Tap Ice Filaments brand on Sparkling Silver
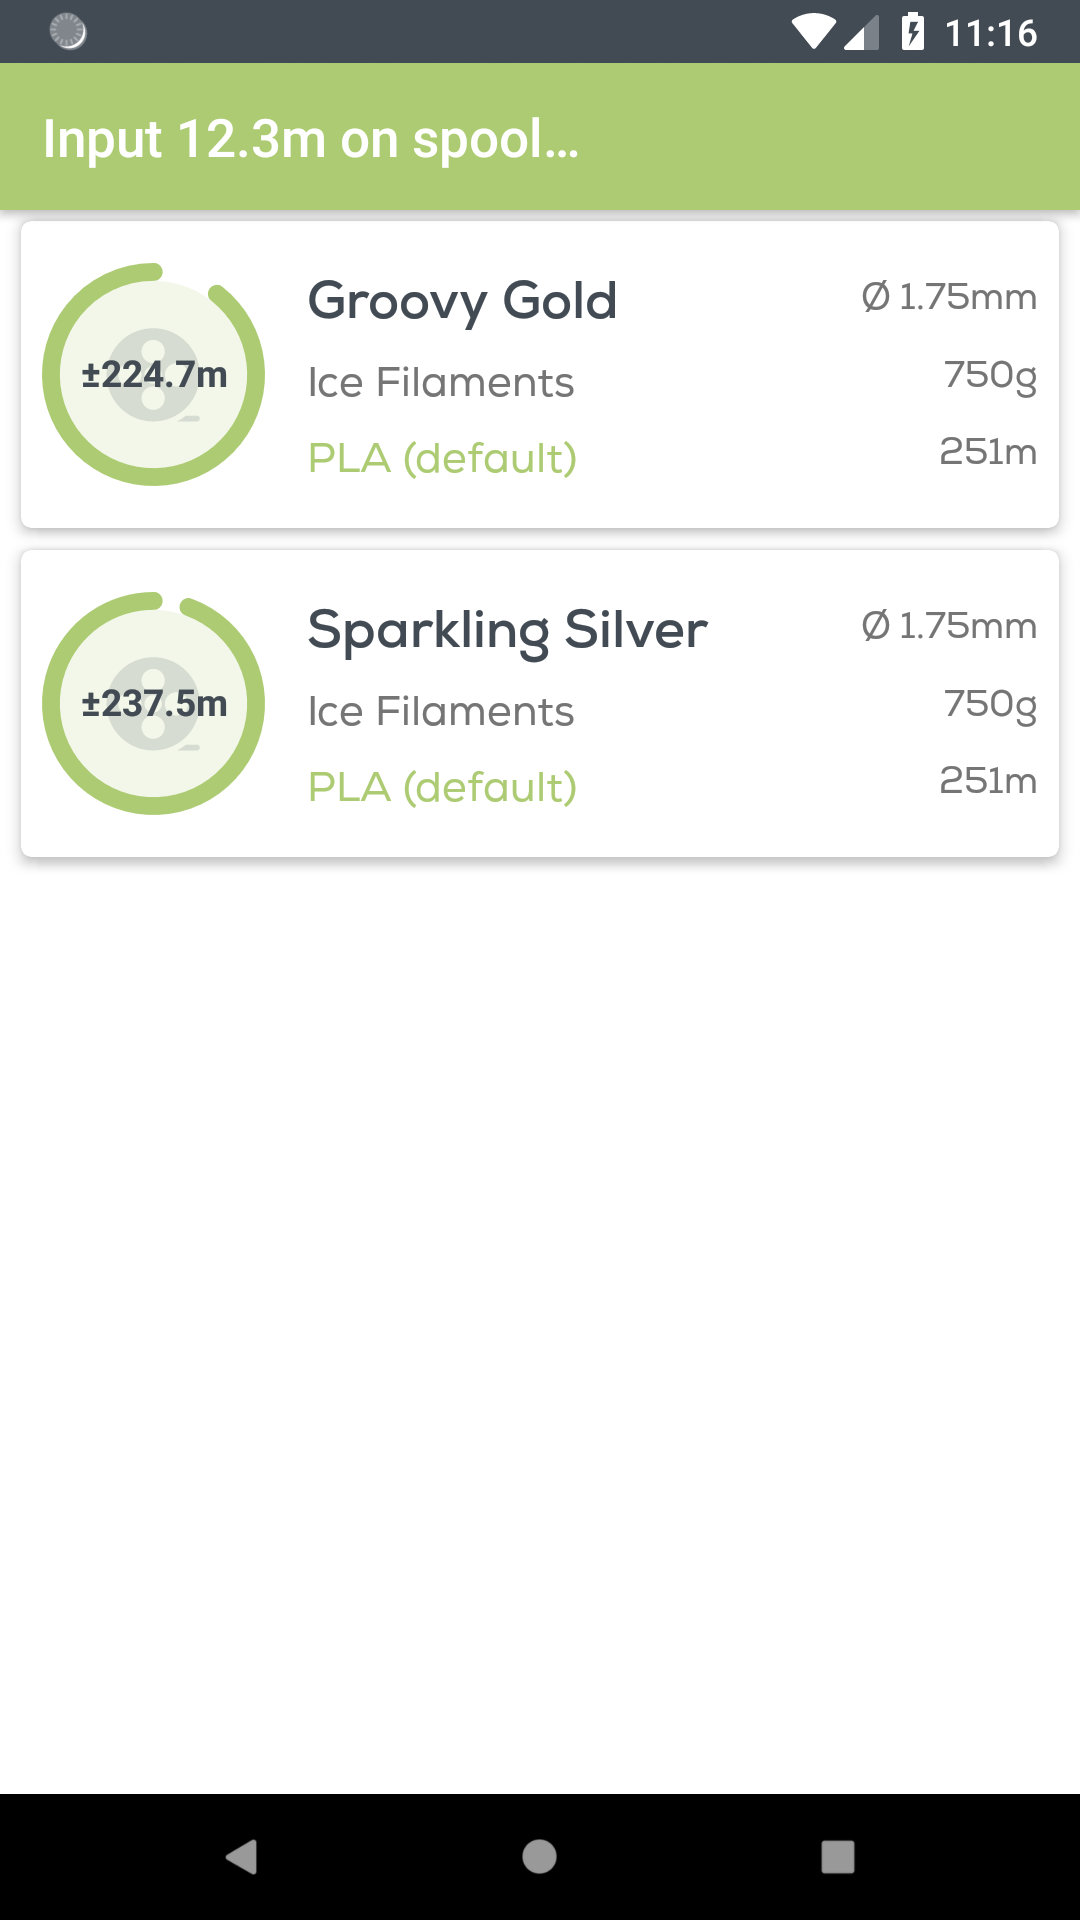Viewport: 1080px width, 1920px height. (440, 712)
